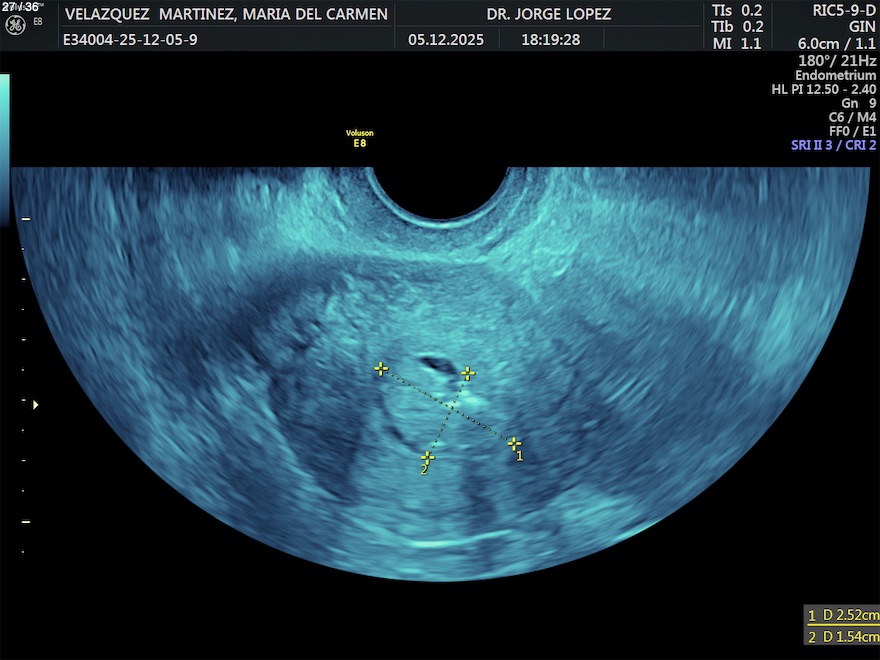880x660 pixels.
Task: Click the yellow Voluson E8 label
Action: [x=359, y=139]
